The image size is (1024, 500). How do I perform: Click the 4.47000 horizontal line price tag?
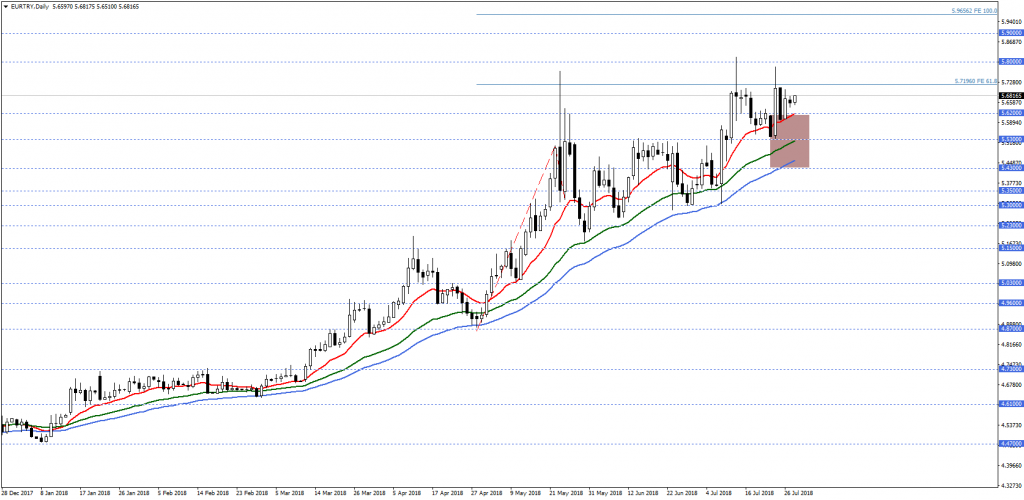click(x=1010, y=444)
